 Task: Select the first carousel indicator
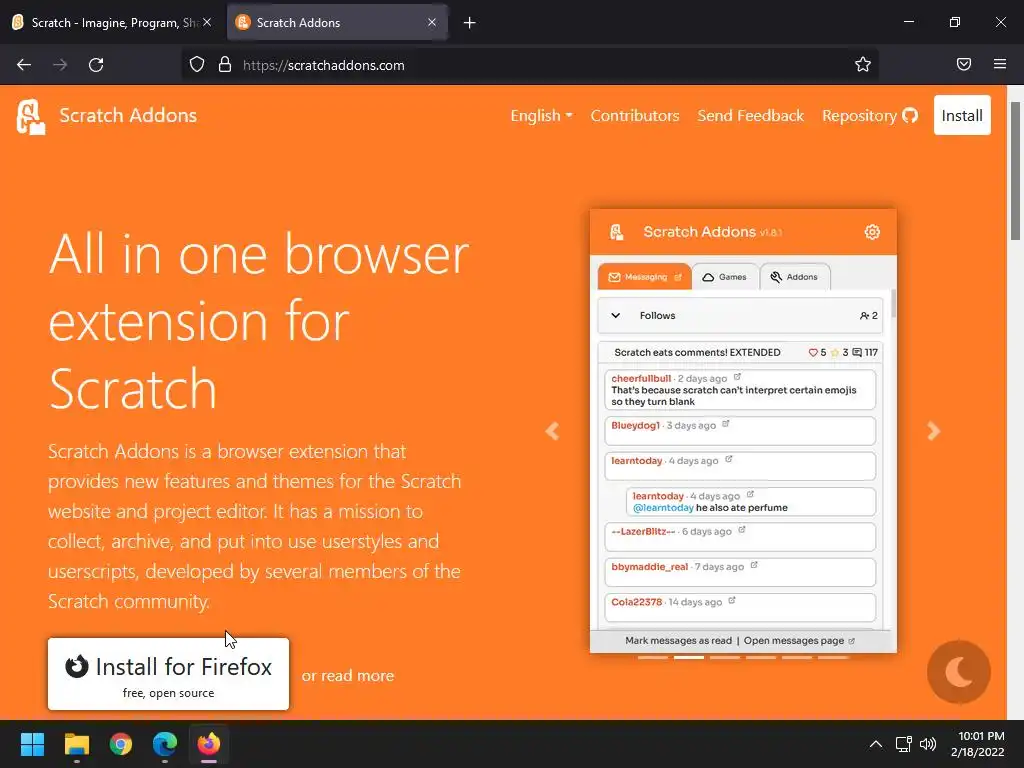coord(653,658)
